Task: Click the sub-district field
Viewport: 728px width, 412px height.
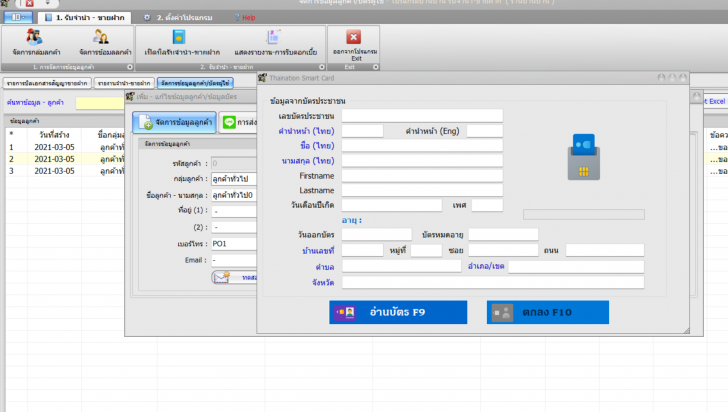Action: pyautogui.click(x=402, y=266)
